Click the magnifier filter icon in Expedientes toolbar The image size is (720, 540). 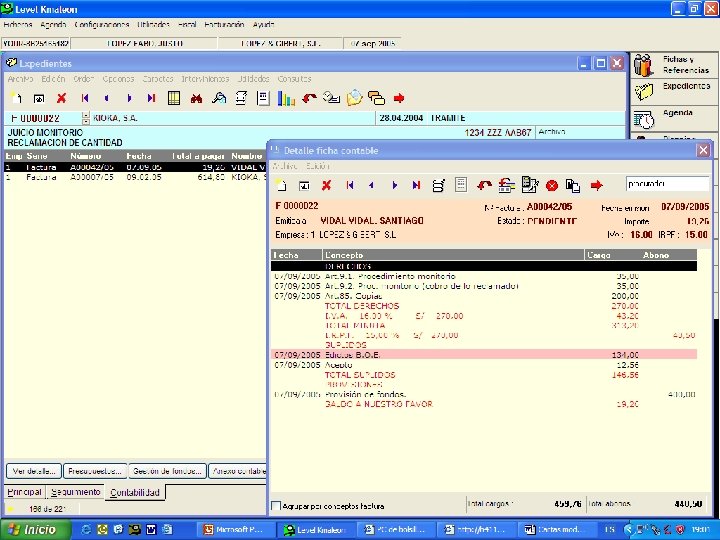point(219,98)
